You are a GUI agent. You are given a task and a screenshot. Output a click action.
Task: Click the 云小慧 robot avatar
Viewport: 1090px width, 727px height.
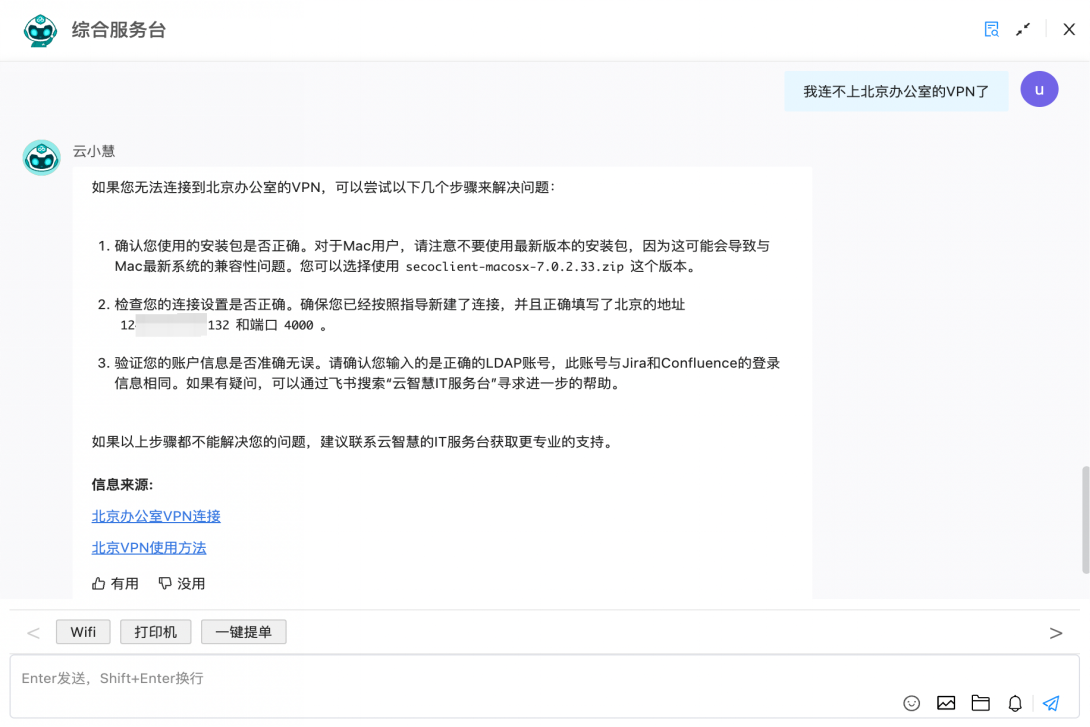(41, 157)
